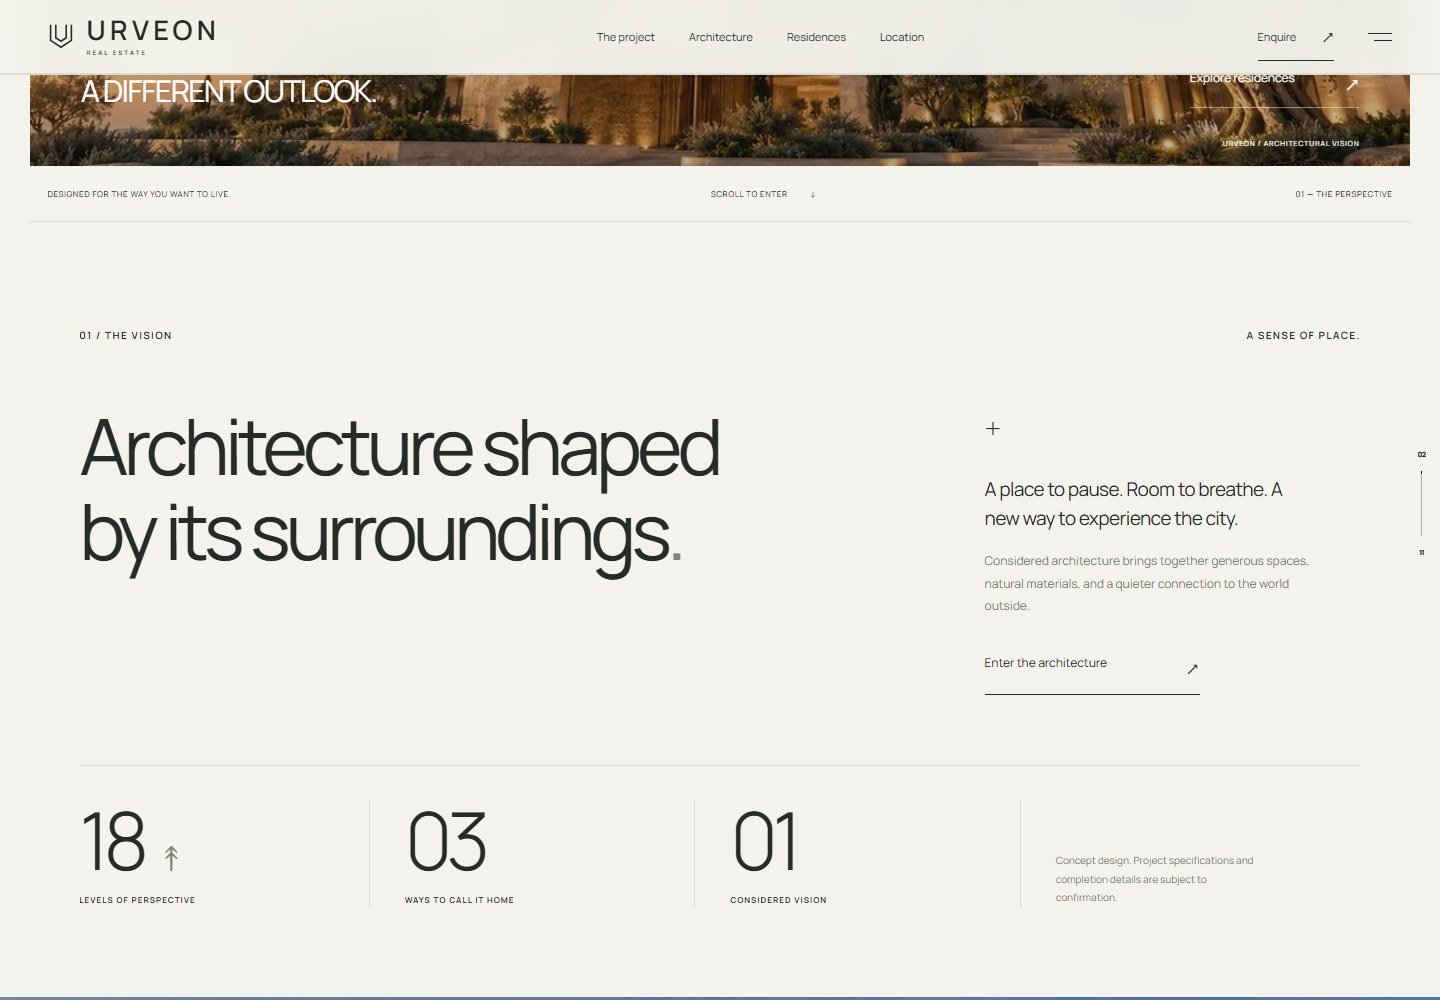Open The project menu item
This screenshot has height=1000, width=1440.
point(625,37)
